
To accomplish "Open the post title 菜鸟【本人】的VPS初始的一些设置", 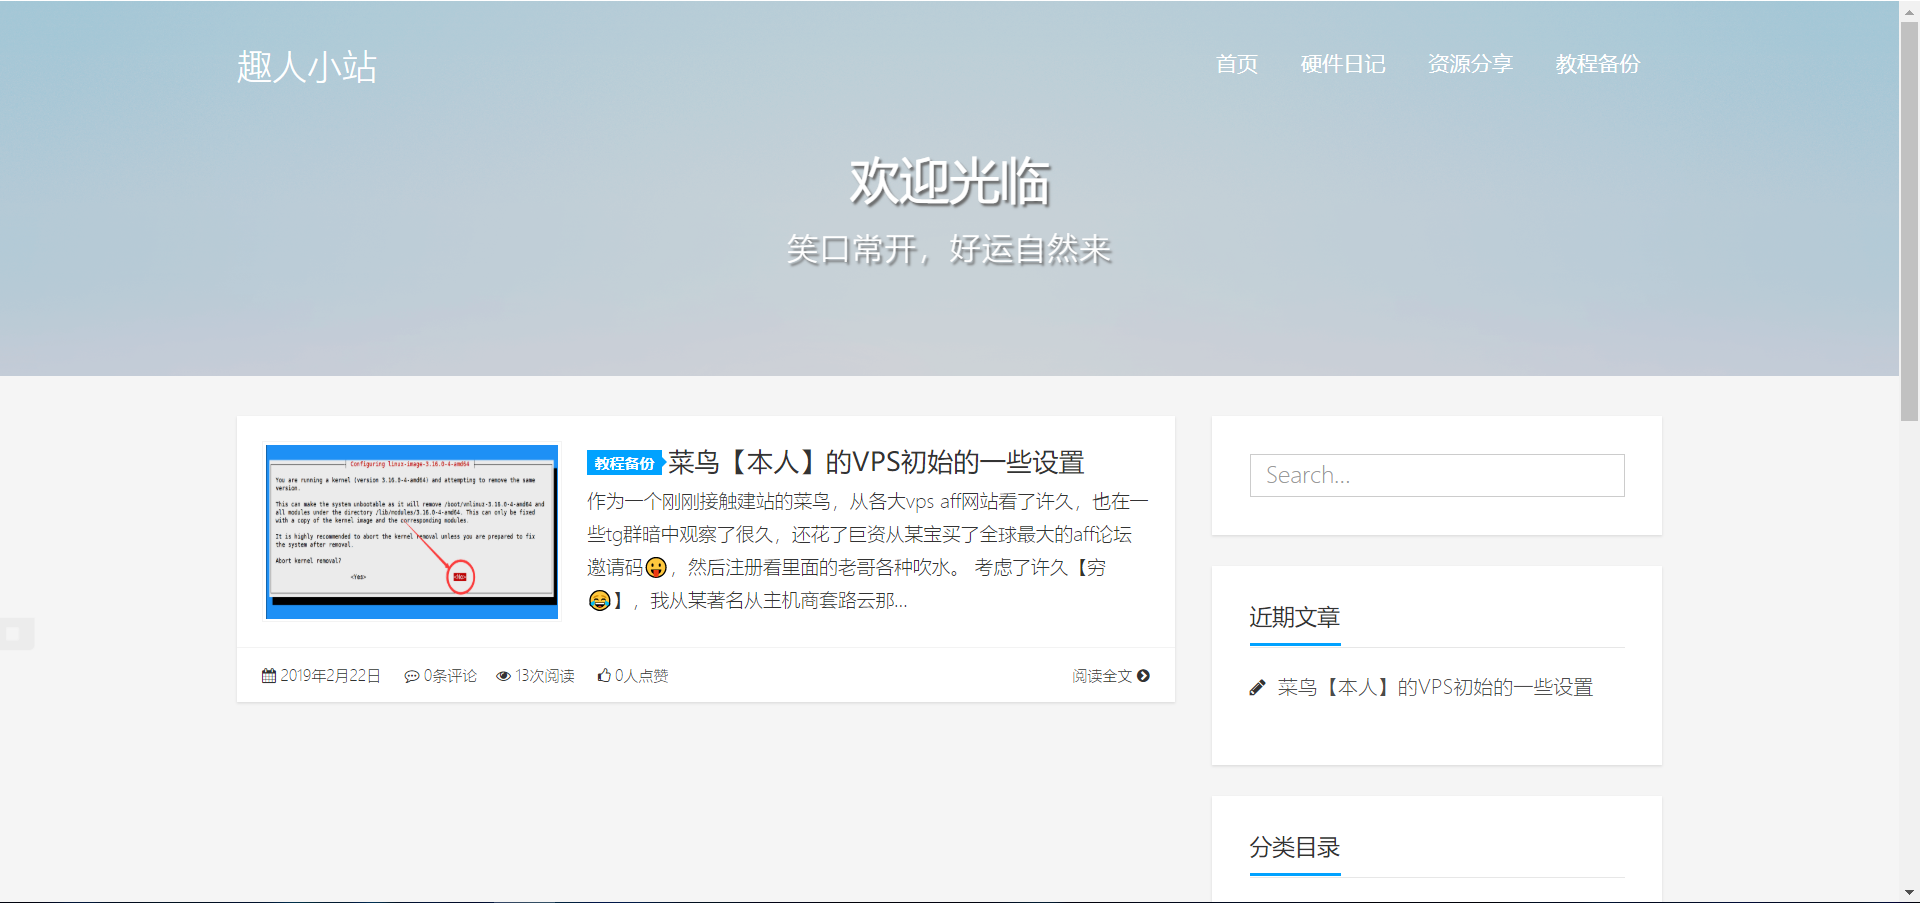I will [x=876, y=462].
